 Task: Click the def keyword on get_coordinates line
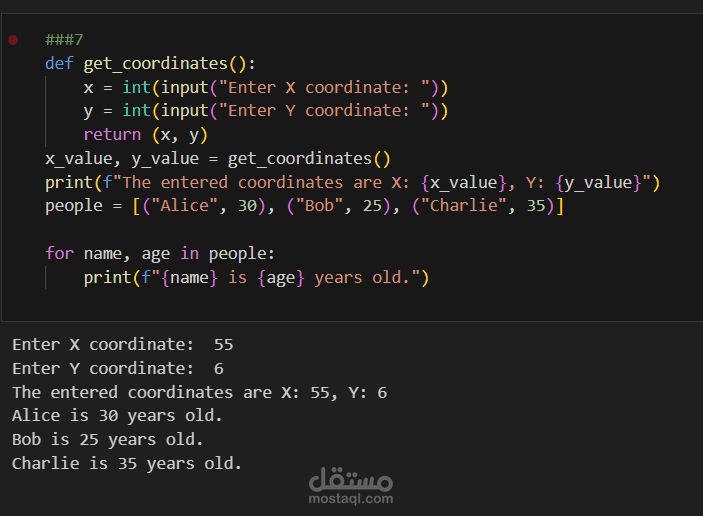(59, 63)
